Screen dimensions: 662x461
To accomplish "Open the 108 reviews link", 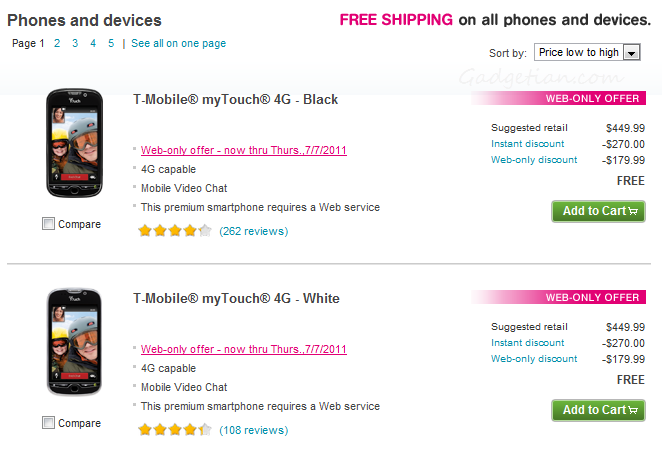I will pyautogui.click(x=253, y=430).
